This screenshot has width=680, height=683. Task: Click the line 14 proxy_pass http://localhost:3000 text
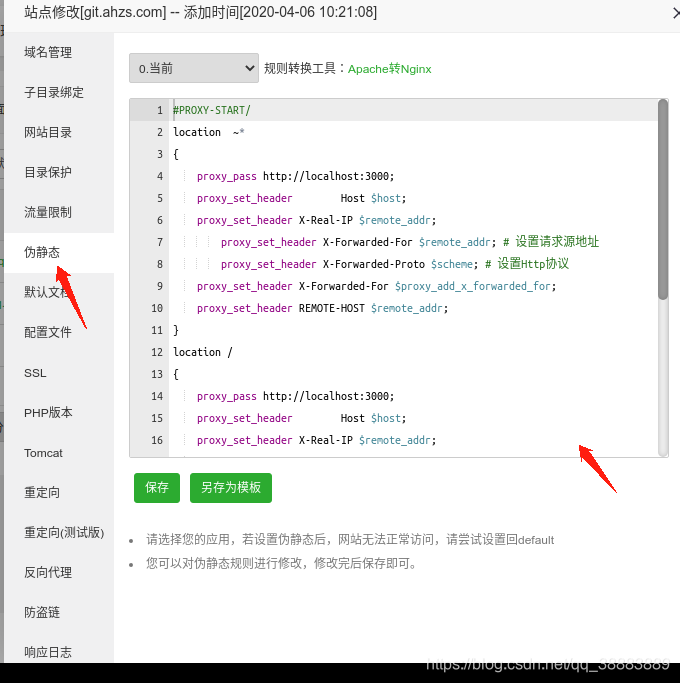point(295,396)
